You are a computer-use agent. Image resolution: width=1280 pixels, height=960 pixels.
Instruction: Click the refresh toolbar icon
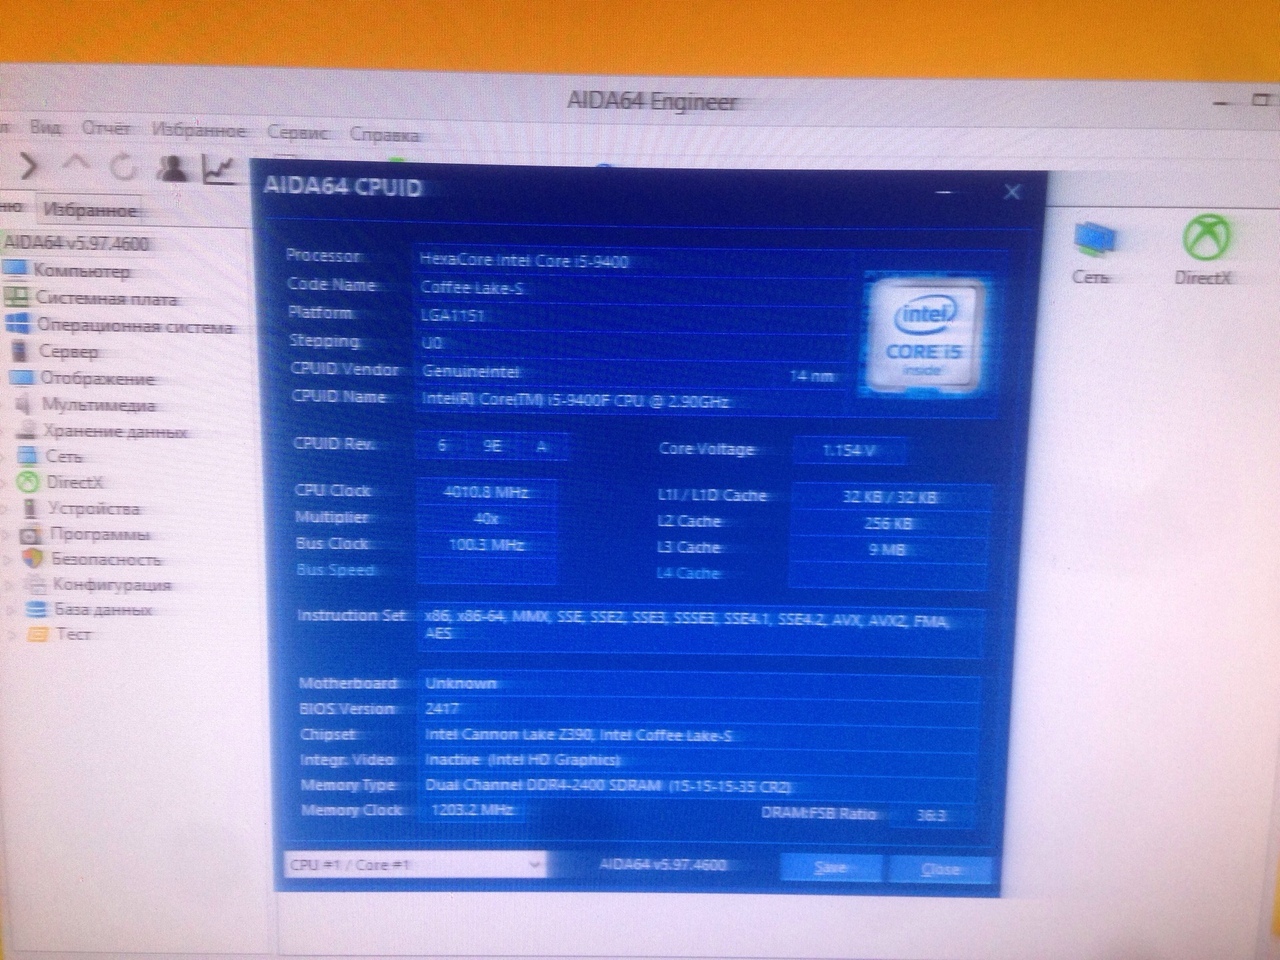point(123,166)
